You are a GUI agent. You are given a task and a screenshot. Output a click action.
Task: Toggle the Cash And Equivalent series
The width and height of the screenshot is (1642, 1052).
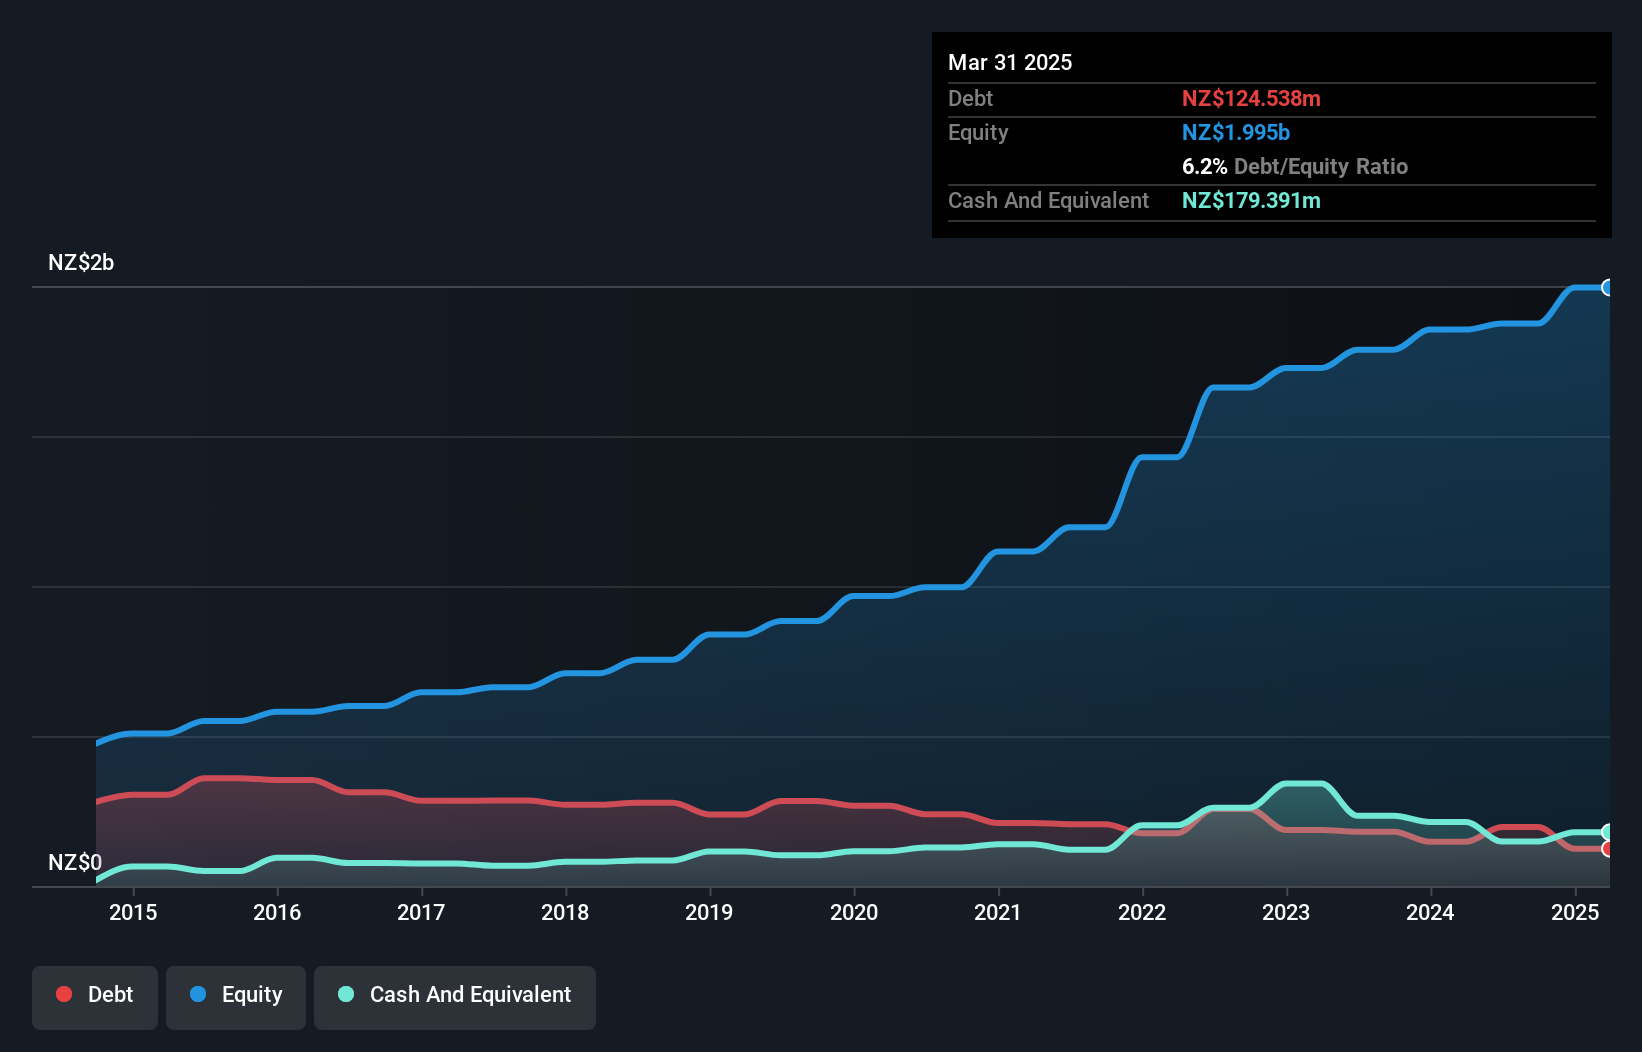[455, 996]
